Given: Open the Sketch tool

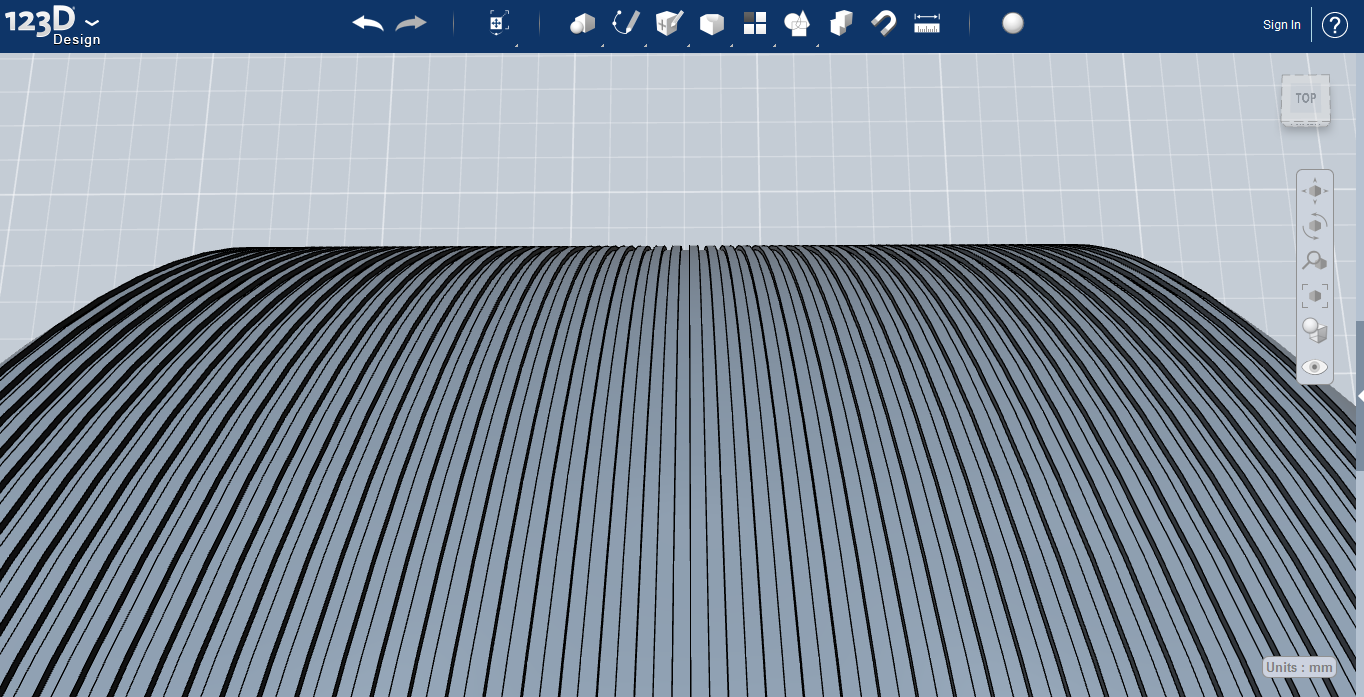Looking at the screenshot, I should tap(625, 23).
